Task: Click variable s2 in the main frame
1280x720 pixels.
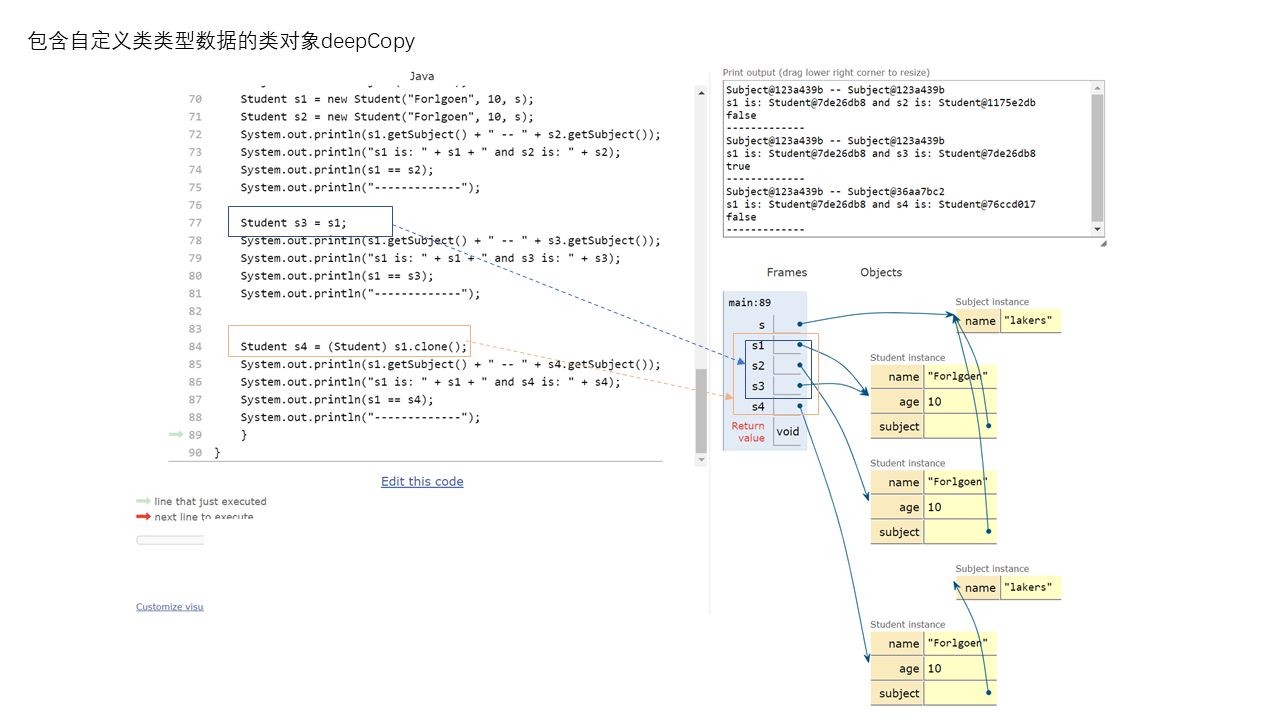Action: pos(758,366)
